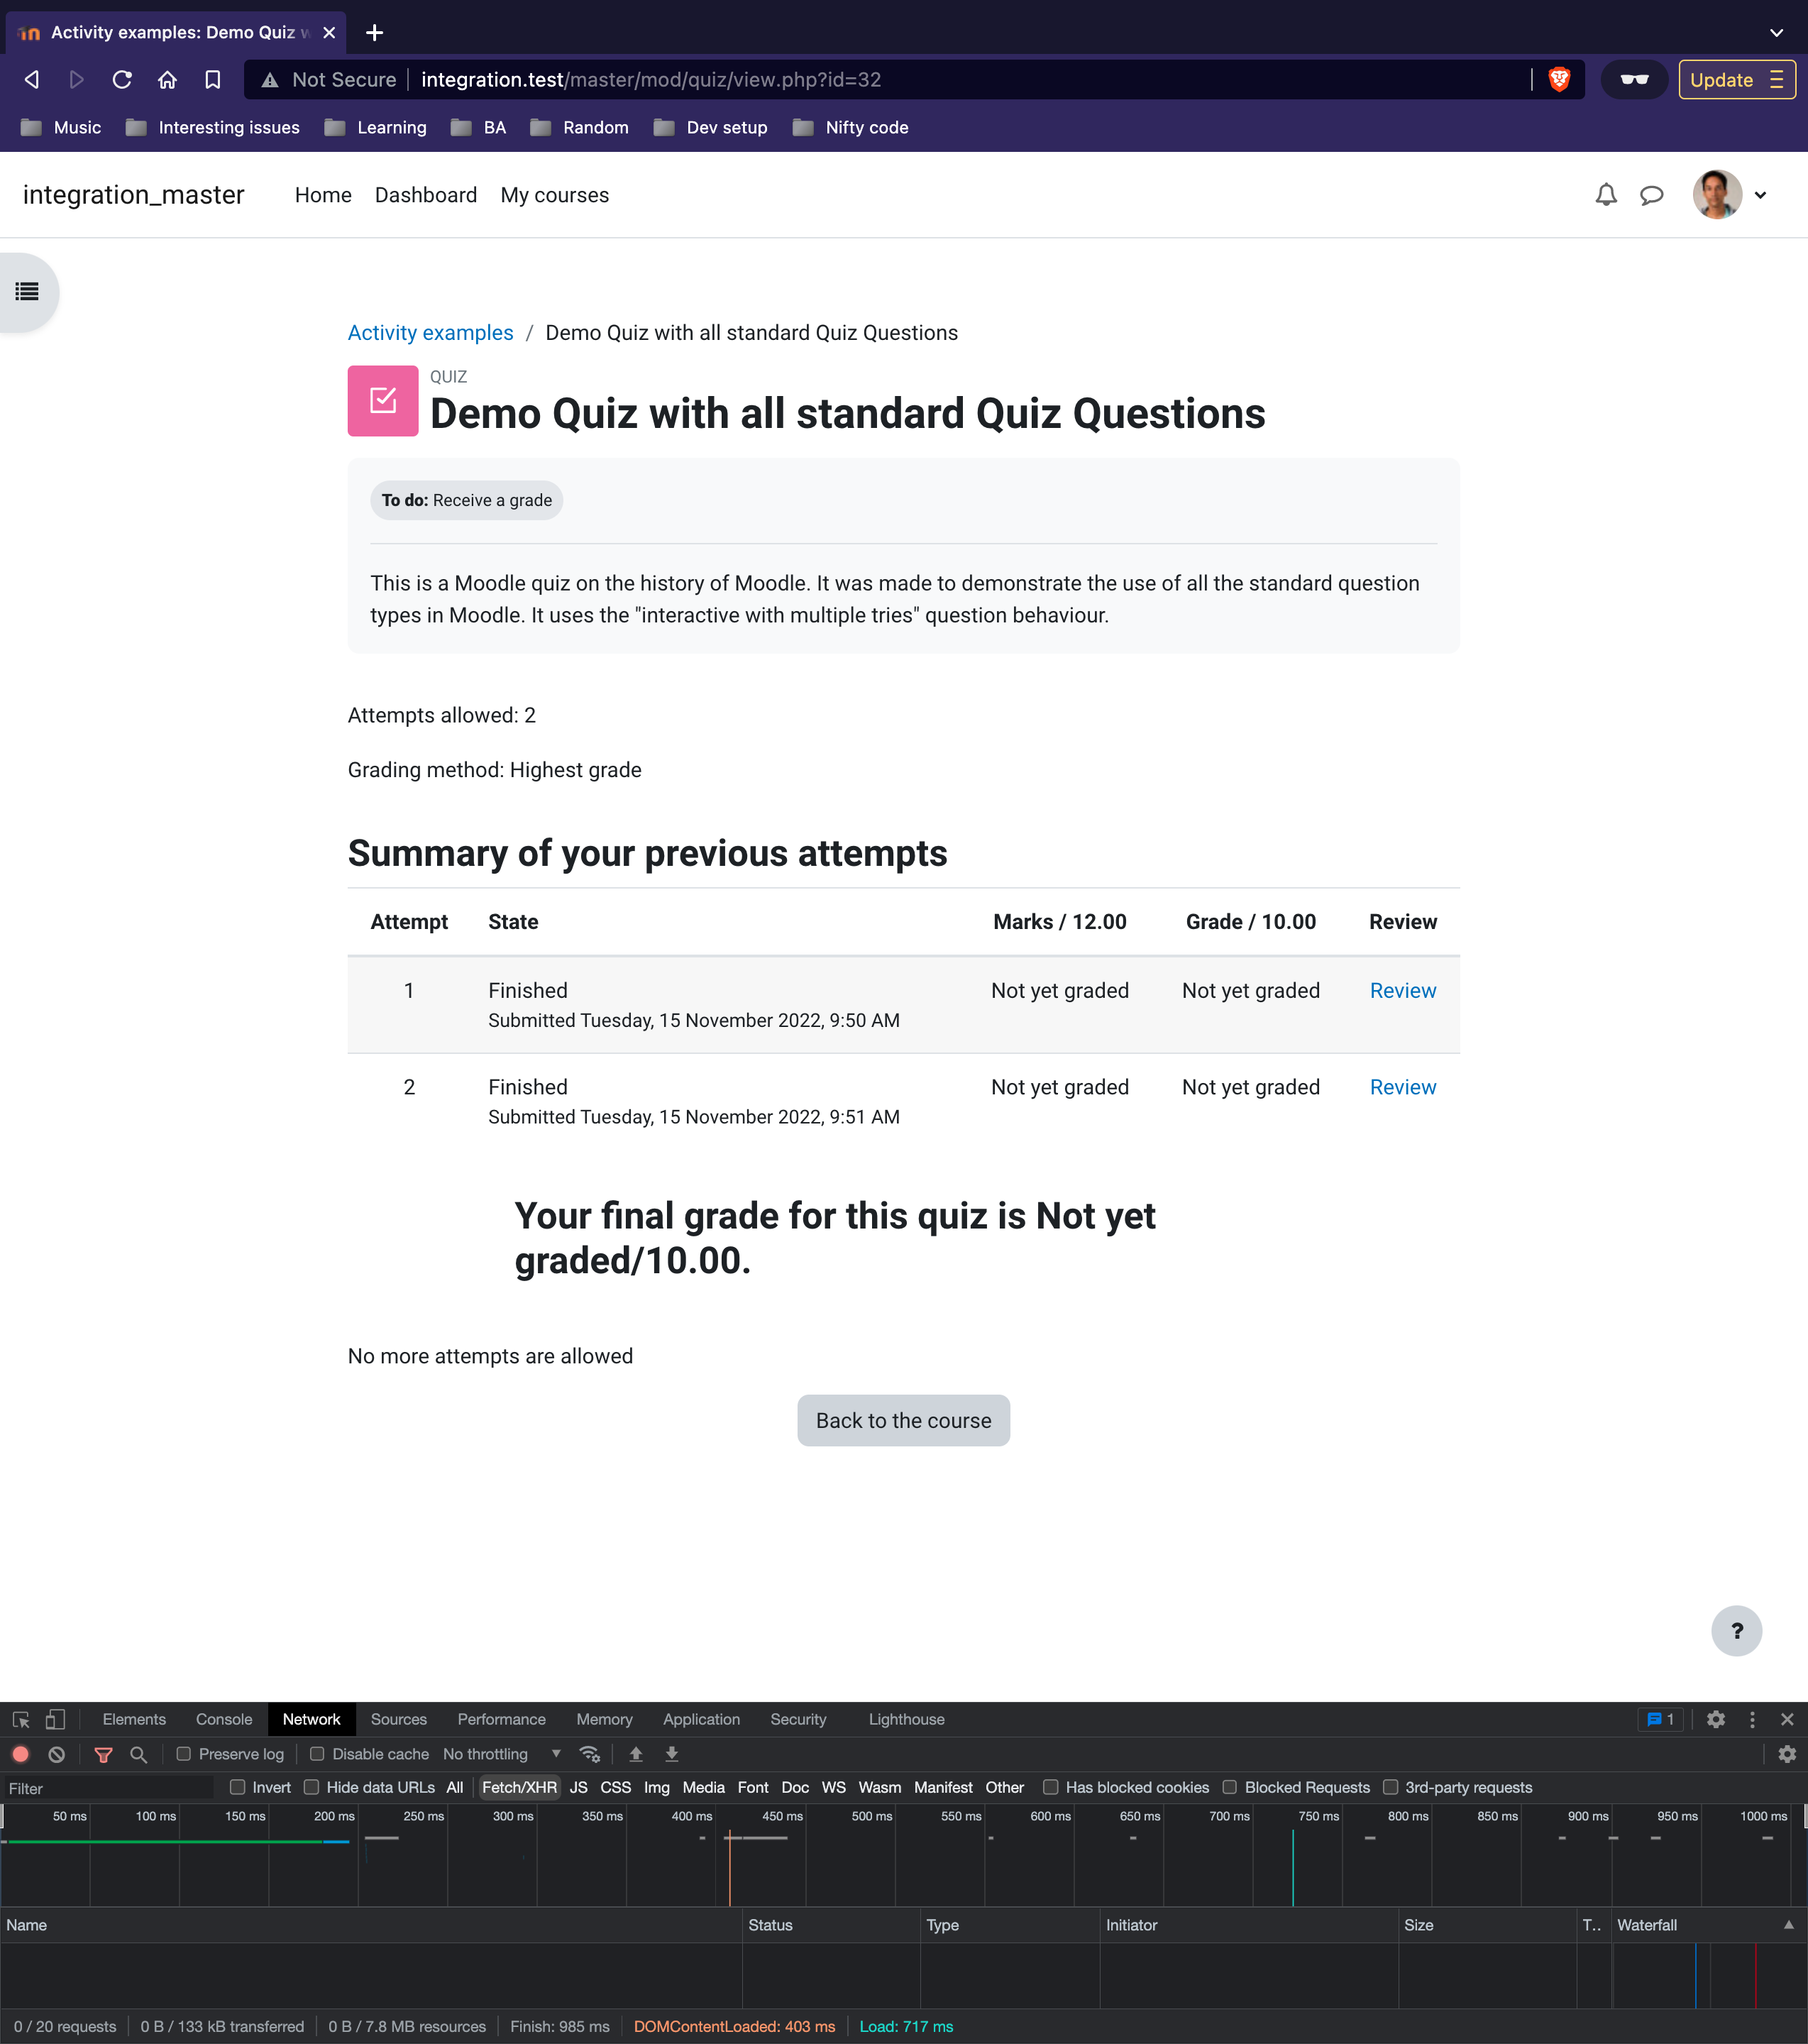Viewport: 1808px width, 2044px height.
Task: Open the Dev setup bookmarks folder
Action: coord(711,127)
